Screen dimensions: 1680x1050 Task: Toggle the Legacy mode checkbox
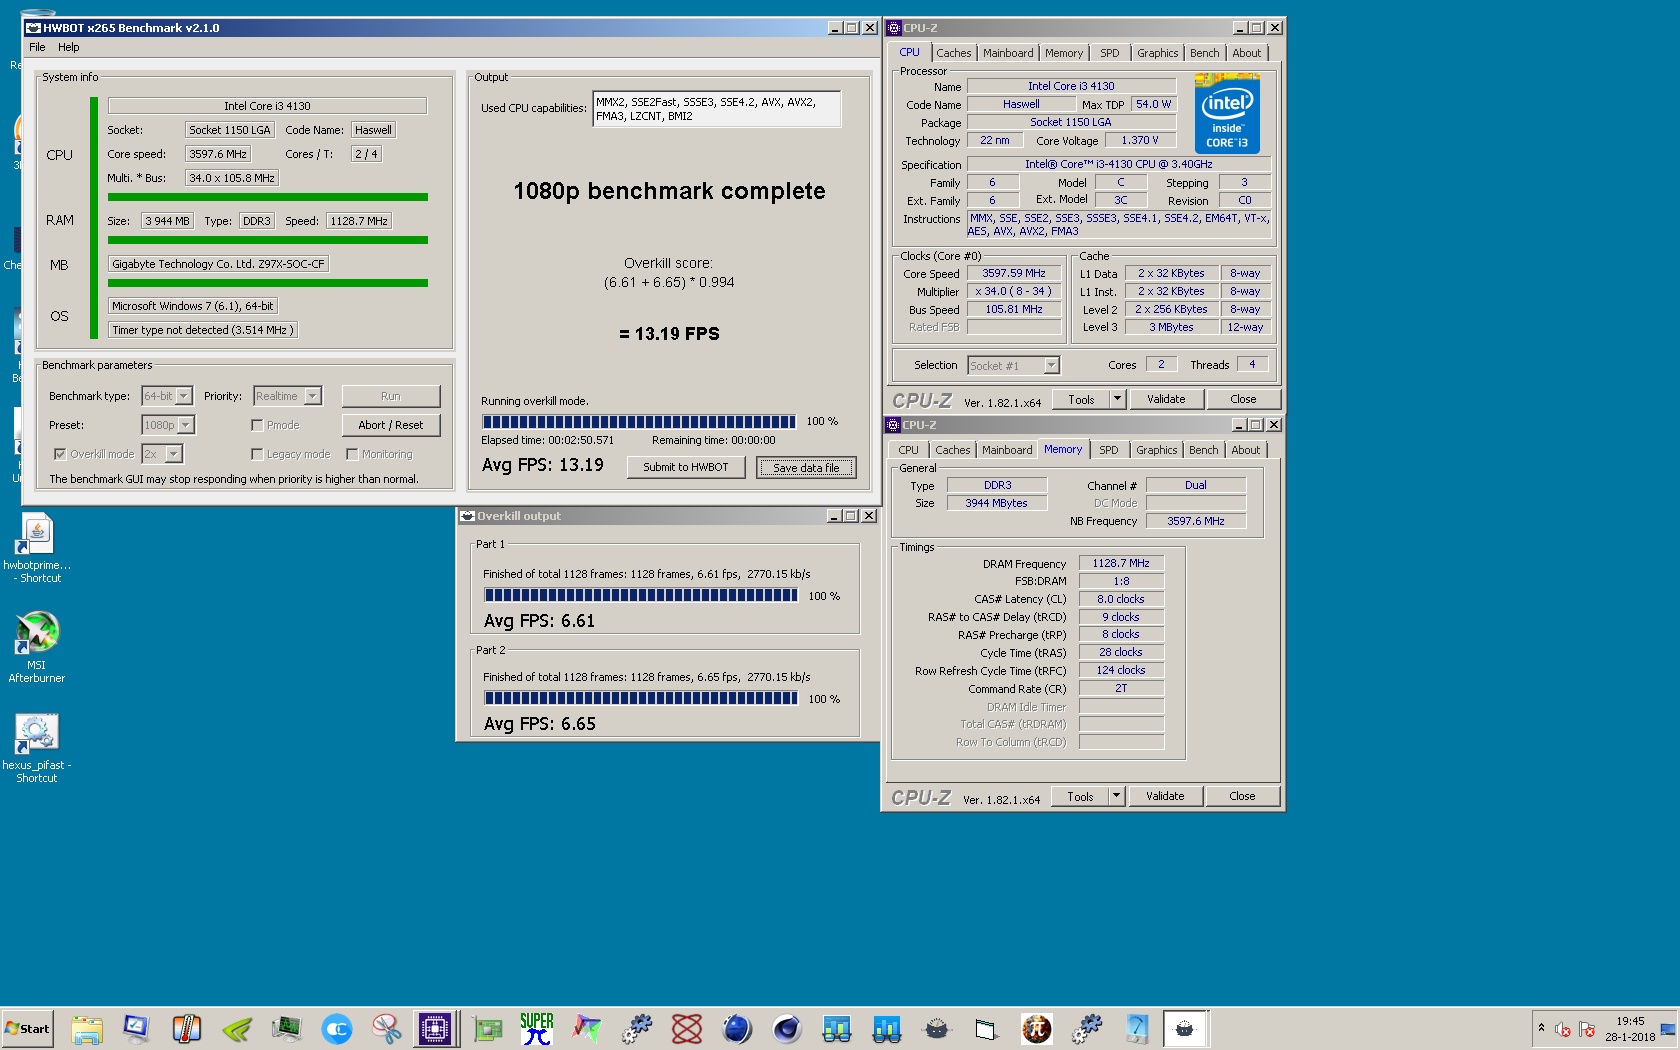point(257,454)
